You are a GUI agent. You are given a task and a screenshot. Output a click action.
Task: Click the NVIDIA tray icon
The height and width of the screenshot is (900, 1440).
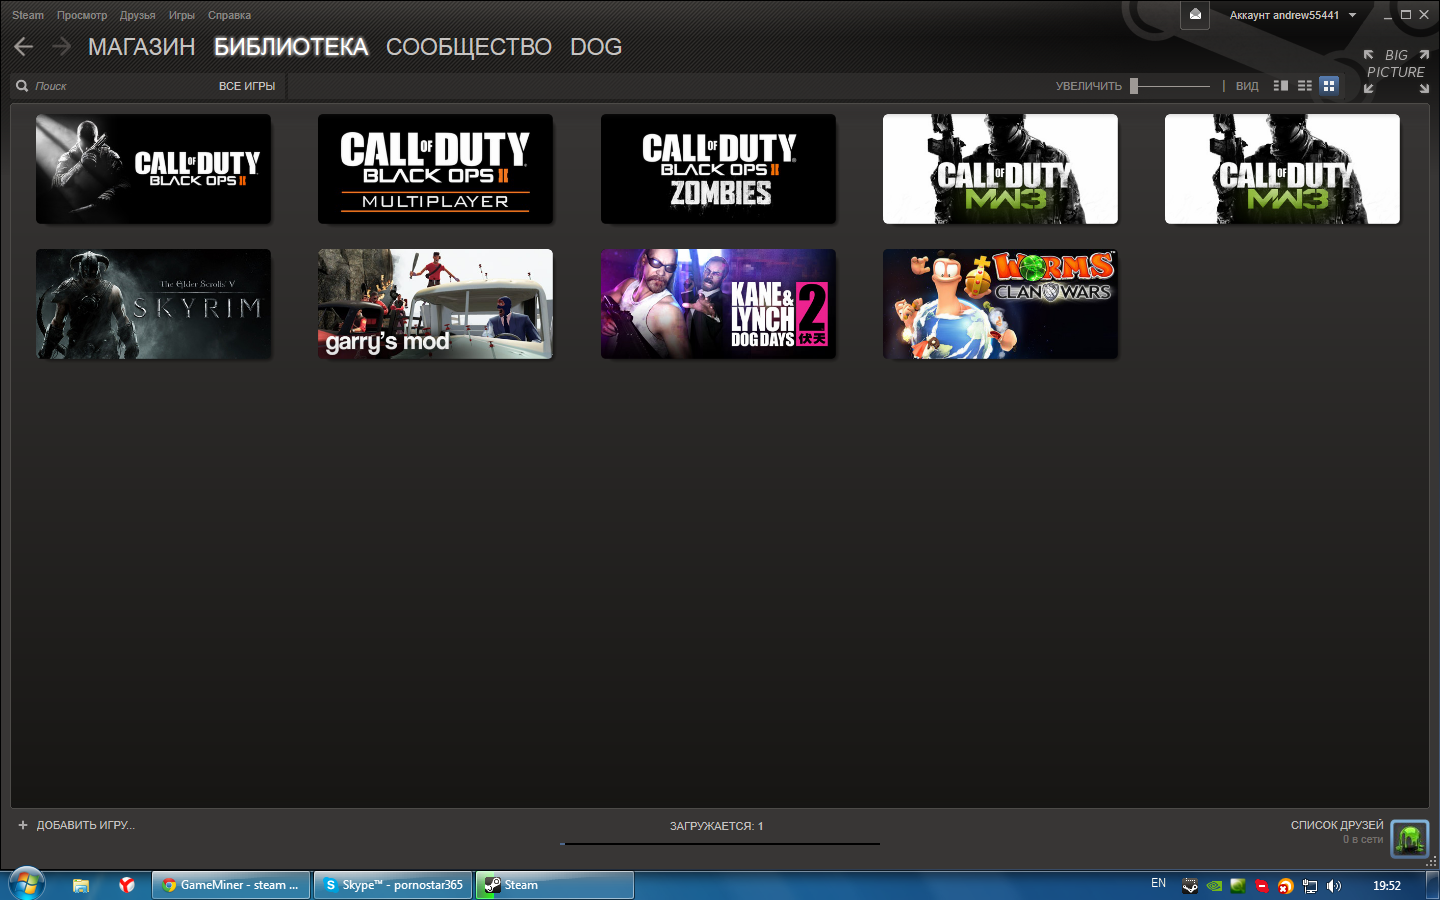1214,885
